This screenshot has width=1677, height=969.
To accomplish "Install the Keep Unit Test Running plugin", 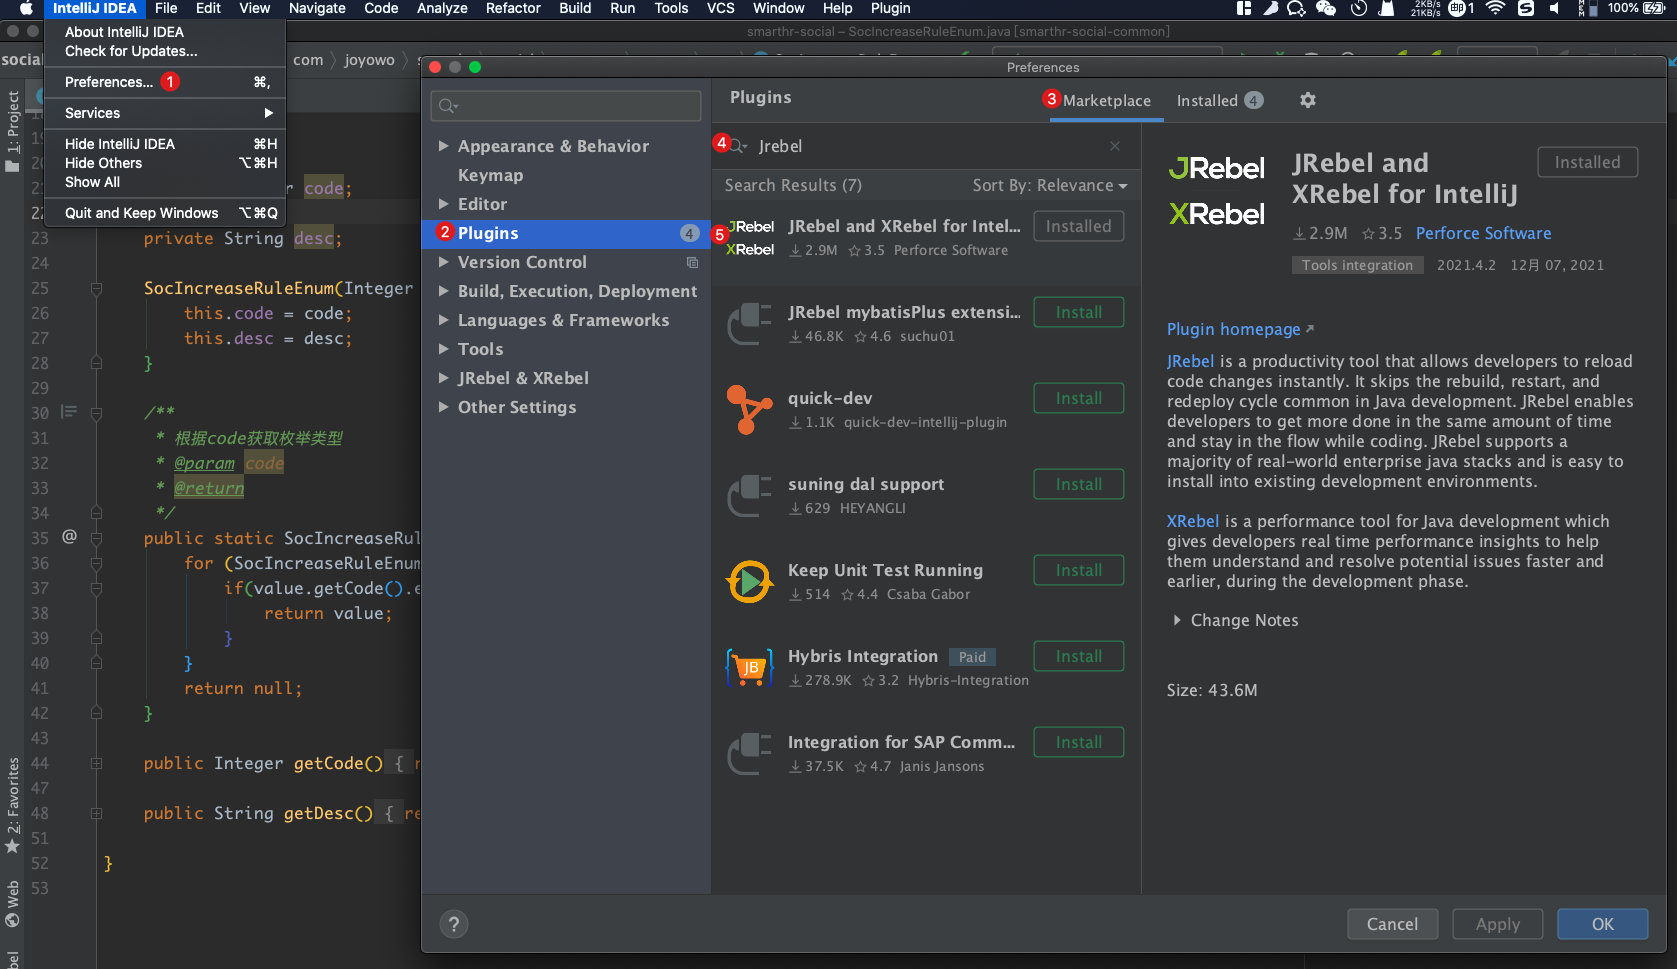I will tap(1079, 570).
